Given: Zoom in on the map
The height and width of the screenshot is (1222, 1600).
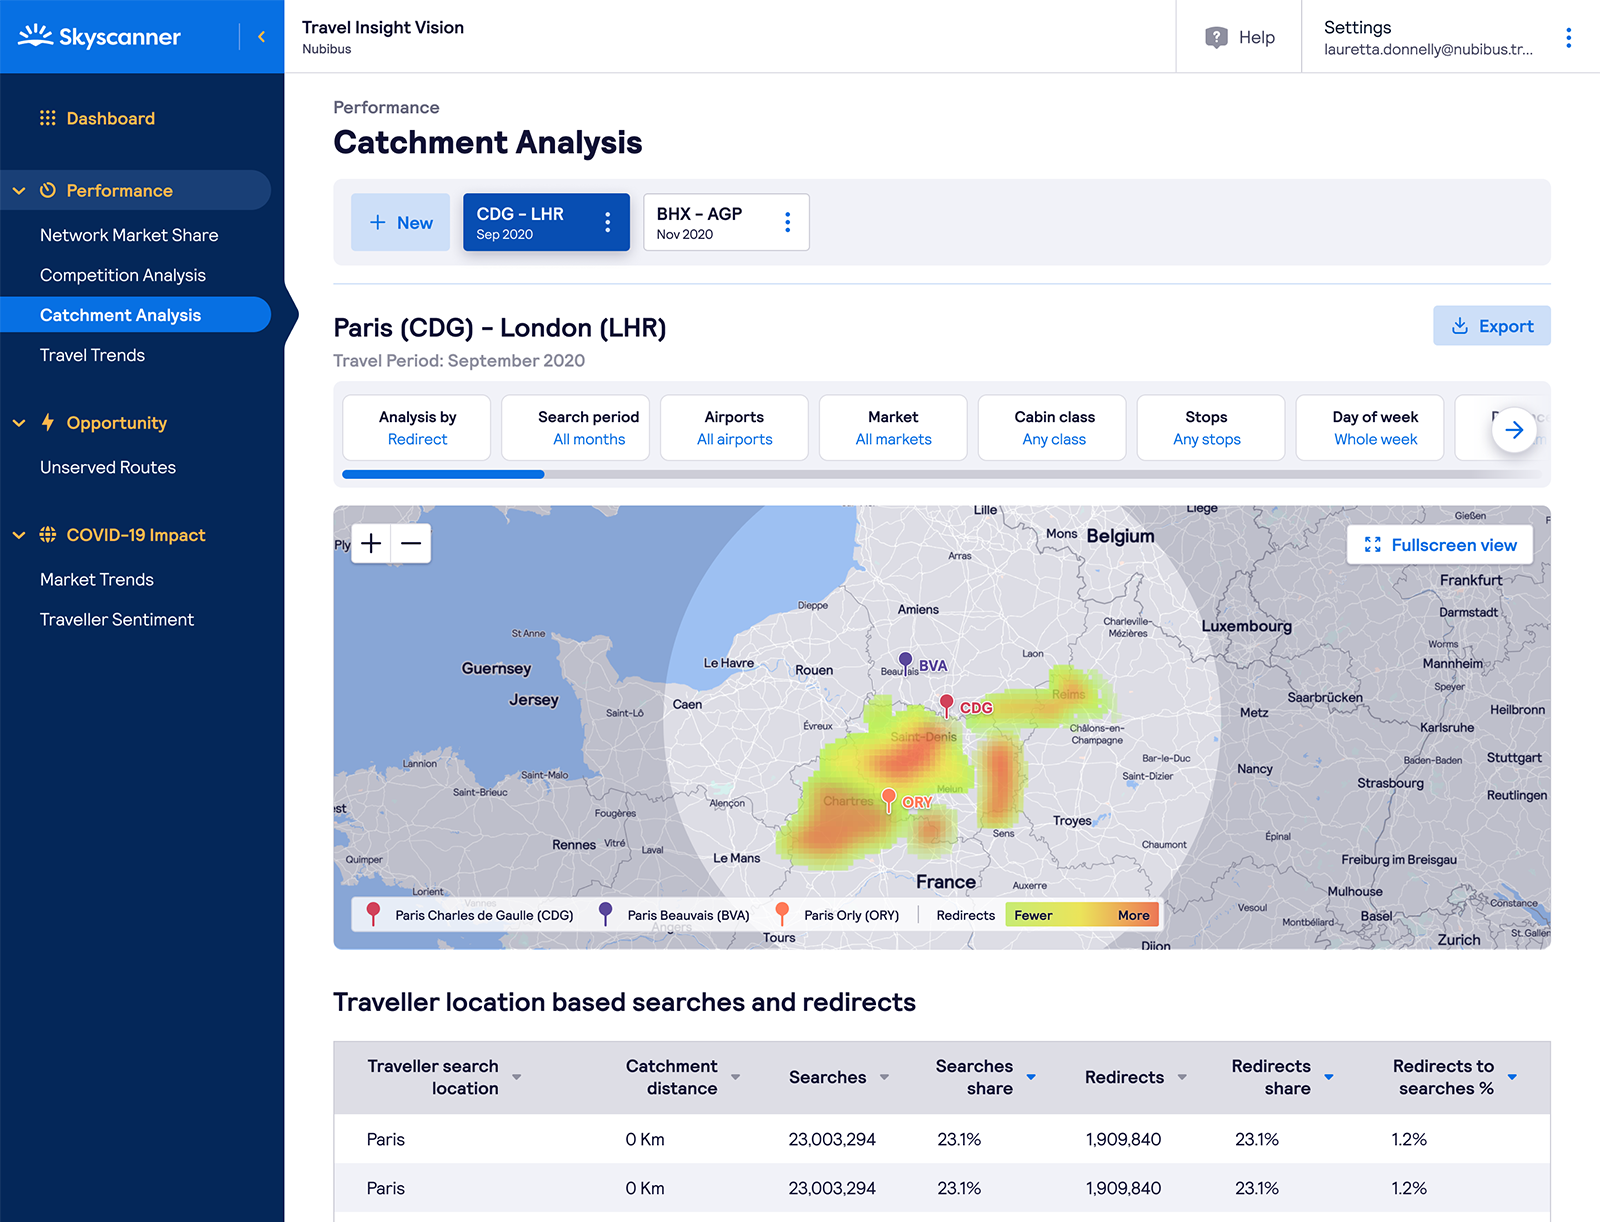Looking at the screenshot, I should [x=371, y=543].
